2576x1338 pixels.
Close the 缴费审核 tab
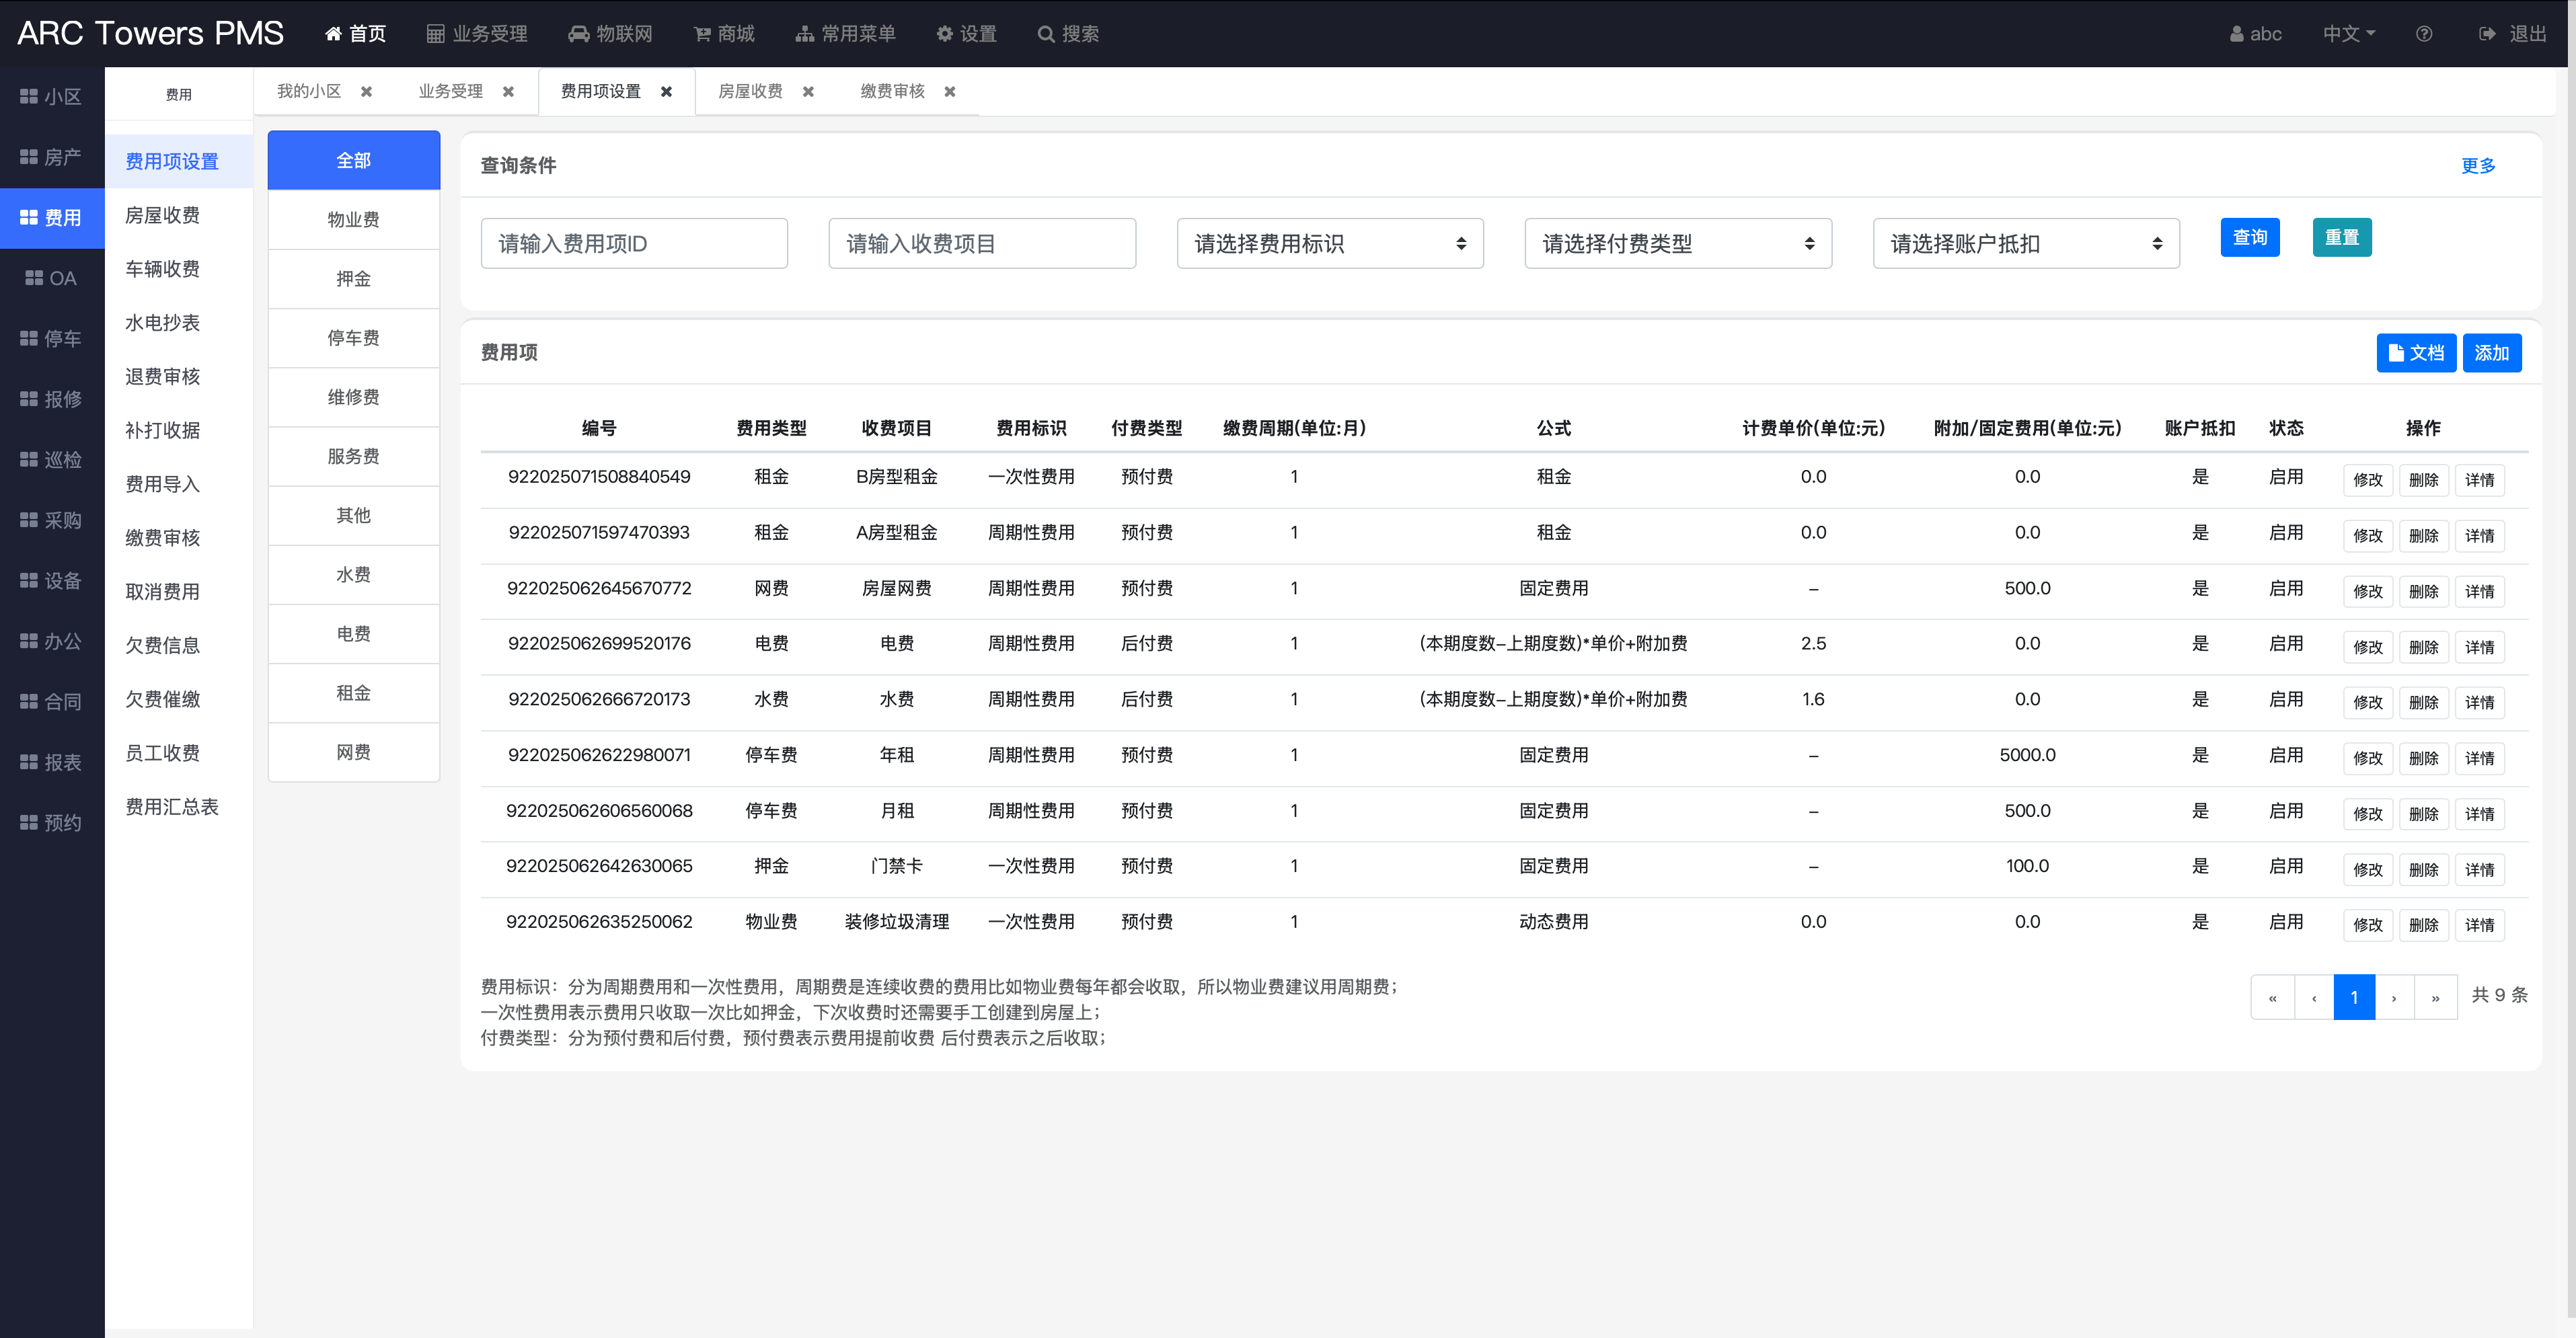click(x=950, y=92)
